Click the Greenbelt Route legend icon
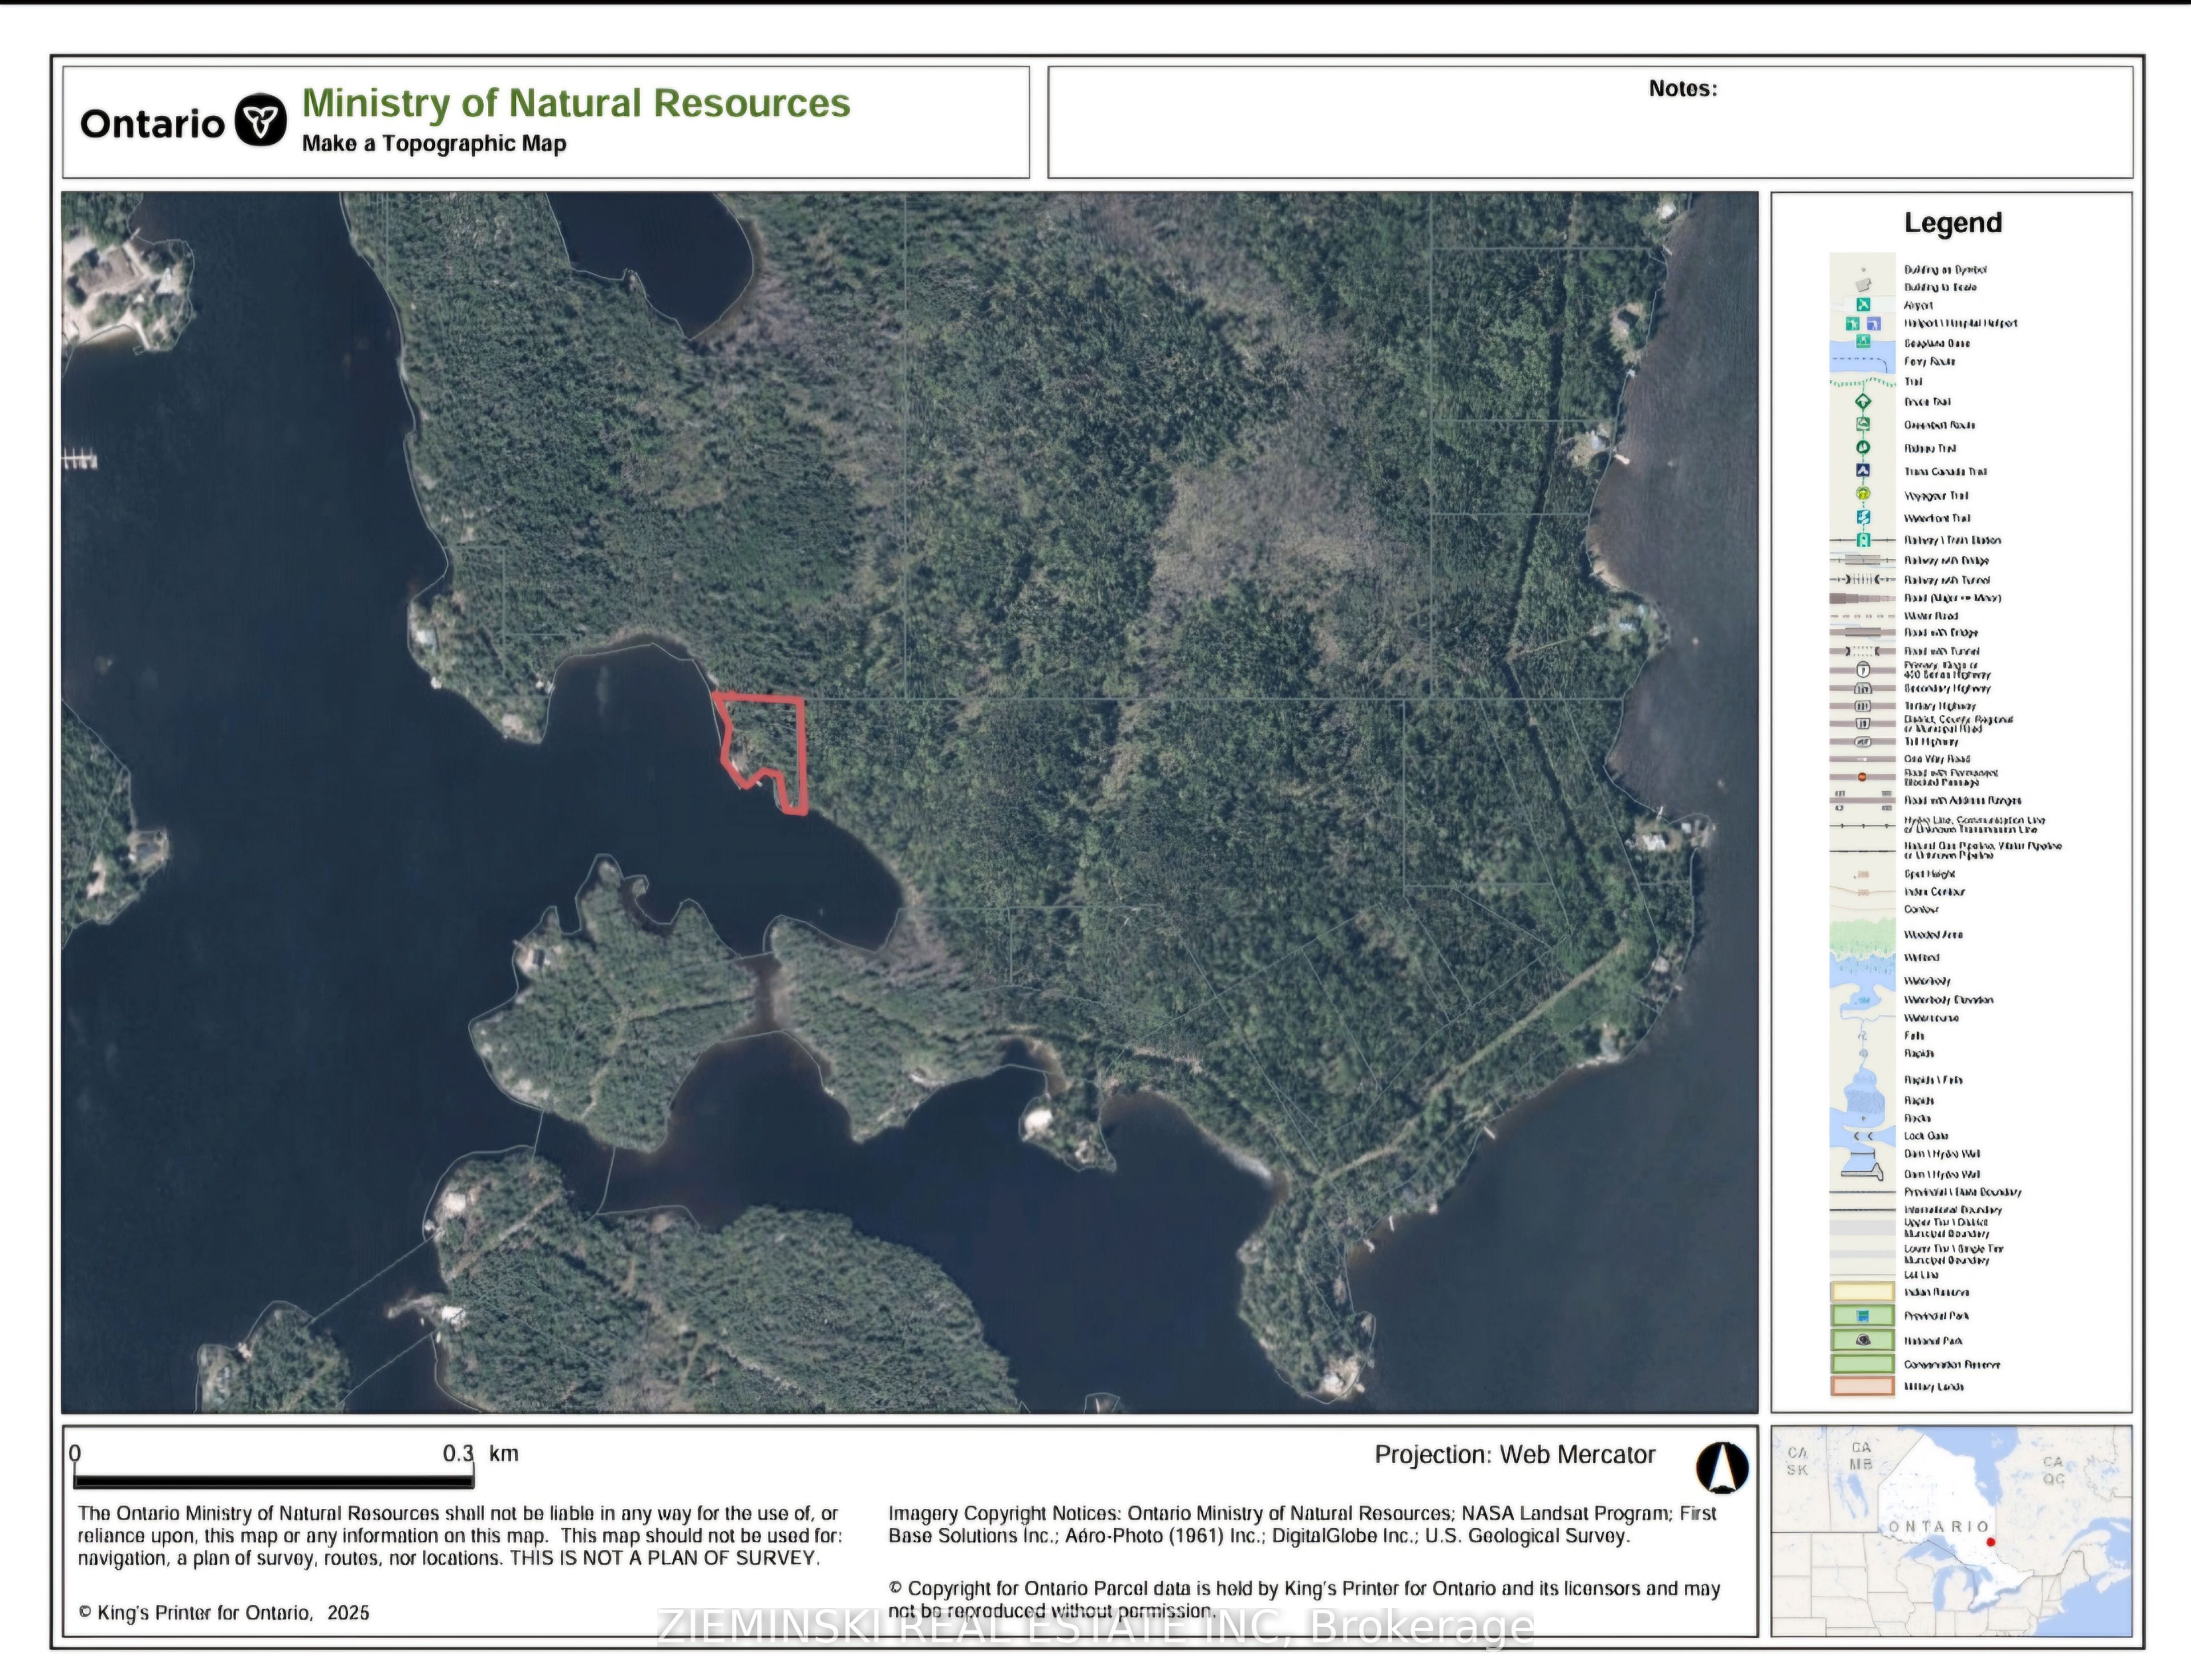This screenshot has height=1680, width=2191. 1863,425
